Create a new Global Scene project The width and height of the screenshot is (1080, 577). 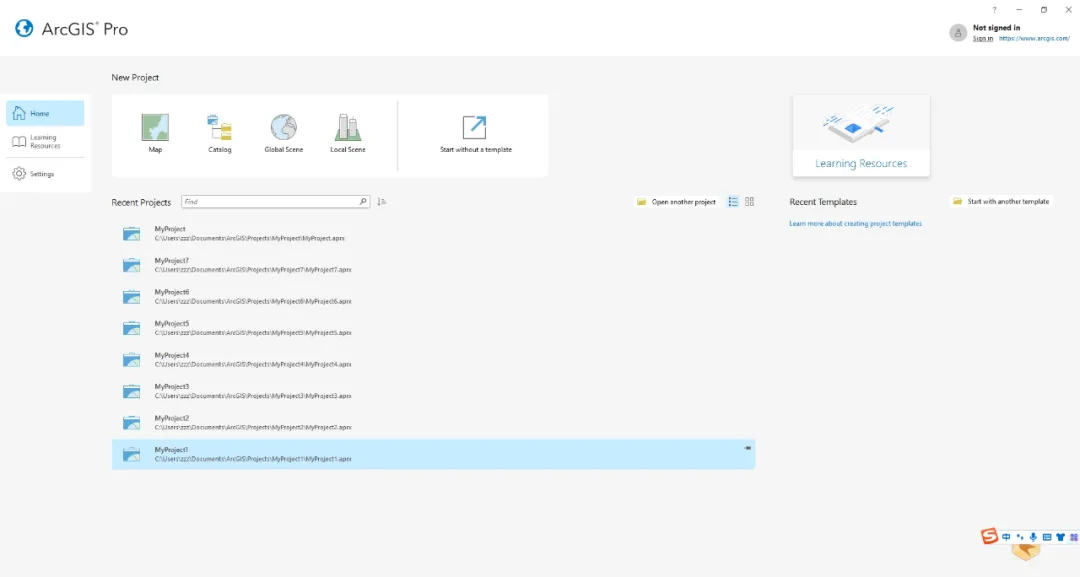(x=284, y=134)
